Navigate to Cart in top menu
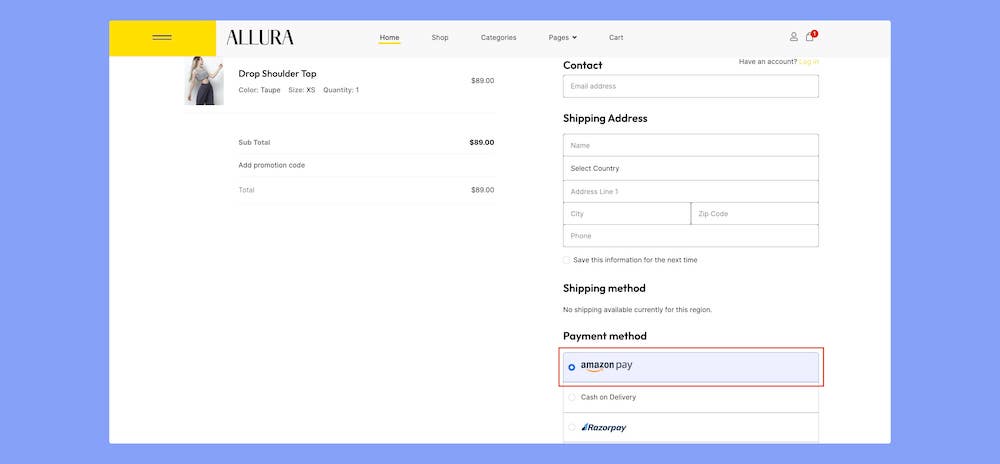 coord(616,38)
